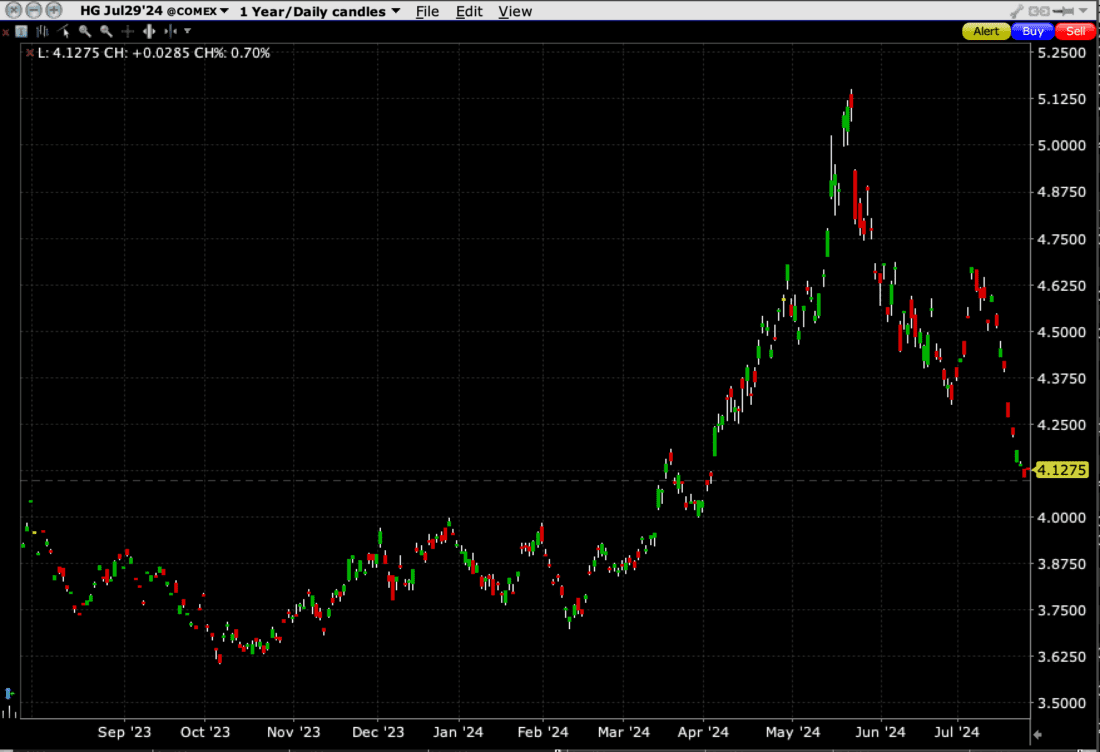Click the blue Buy button
Viewport: 1100px width, 752px height.
tap(1031, 31)
